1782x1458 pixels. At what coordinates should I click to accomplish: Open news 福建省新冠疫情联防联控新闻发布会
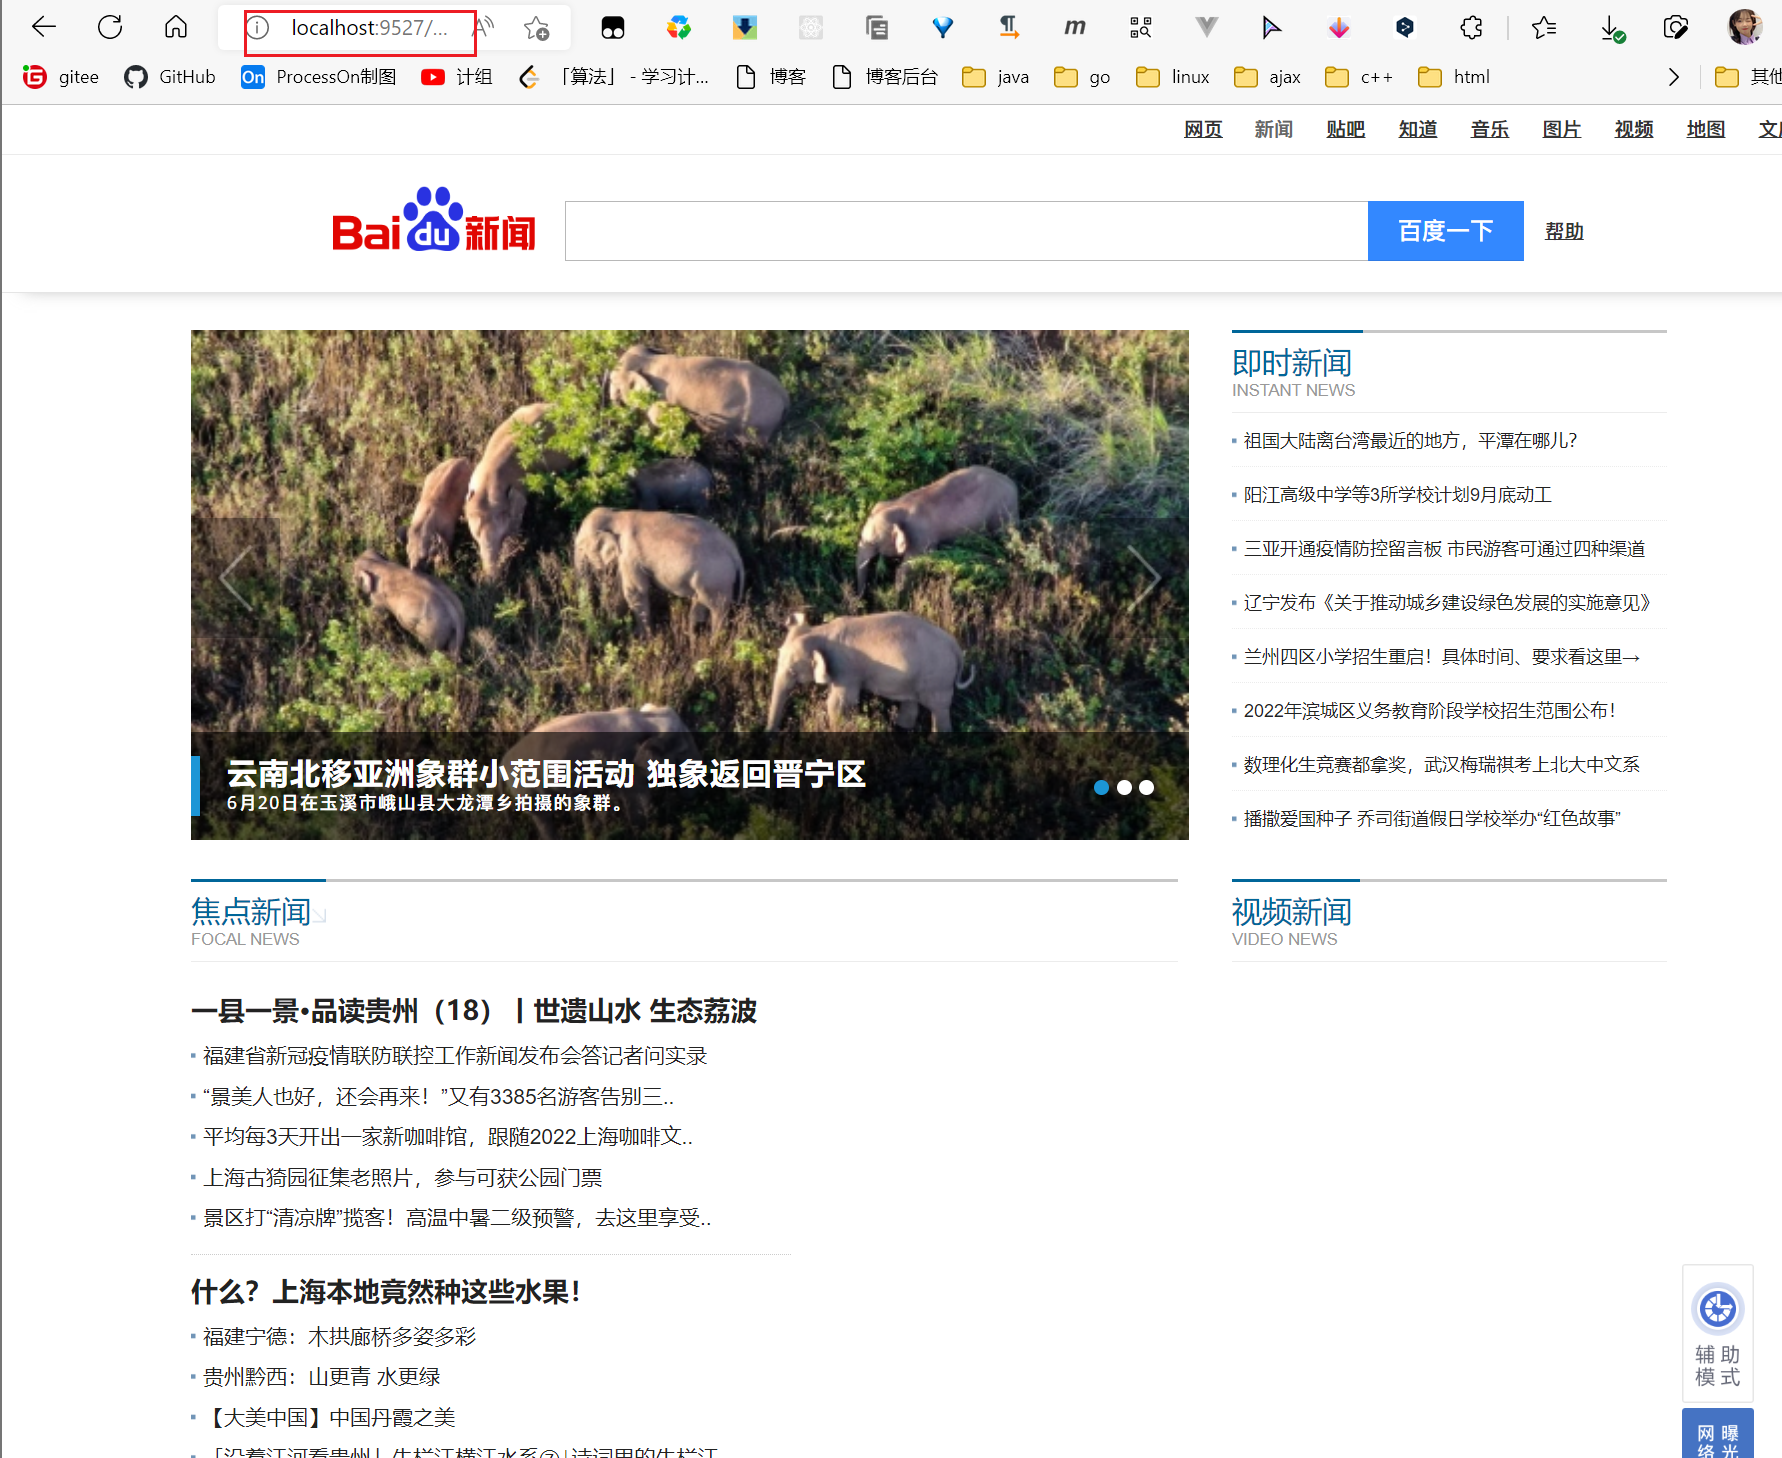point(455,1056)
